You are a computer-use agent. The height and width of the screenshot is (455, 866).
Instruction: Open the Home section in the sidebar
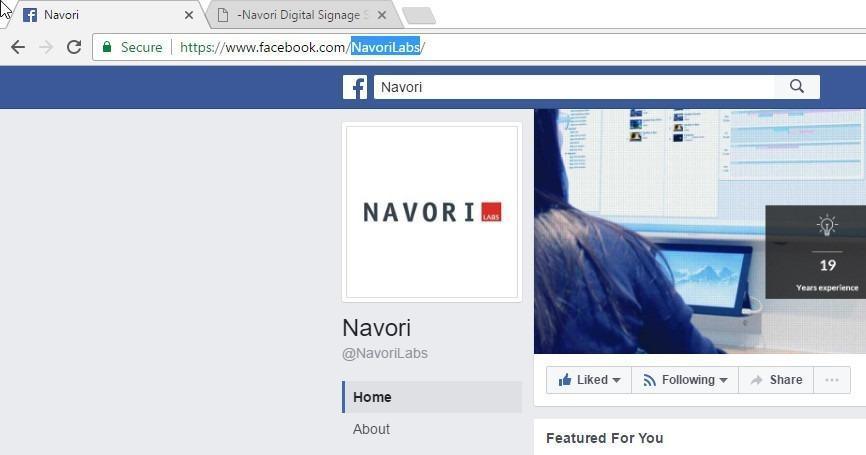point(432,397)
